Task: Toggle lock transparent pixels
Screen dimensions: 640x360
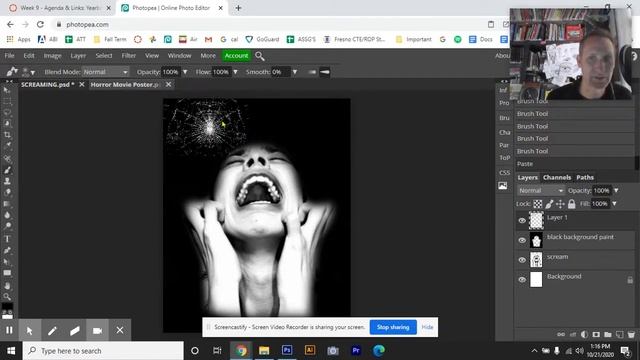Action: (x=538, y=204)
